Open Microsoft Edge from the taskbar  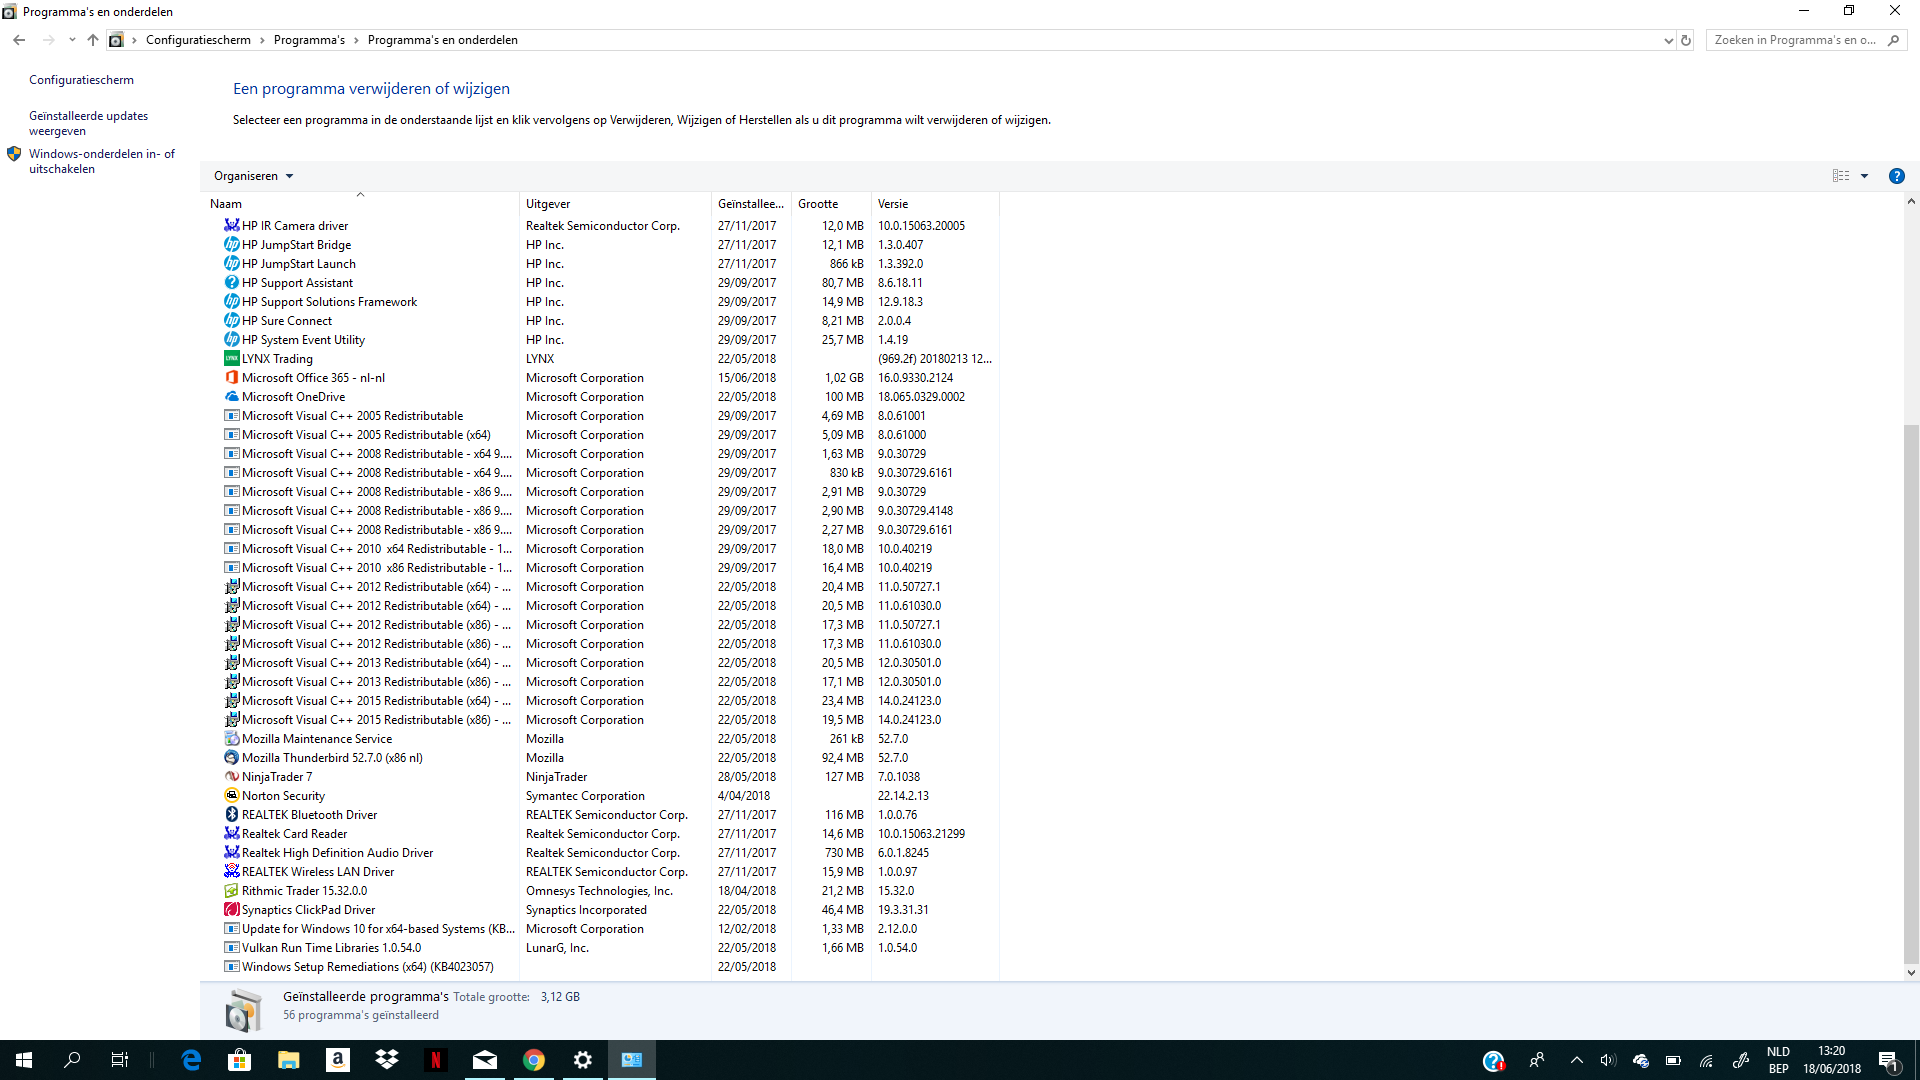(190, 1060)
